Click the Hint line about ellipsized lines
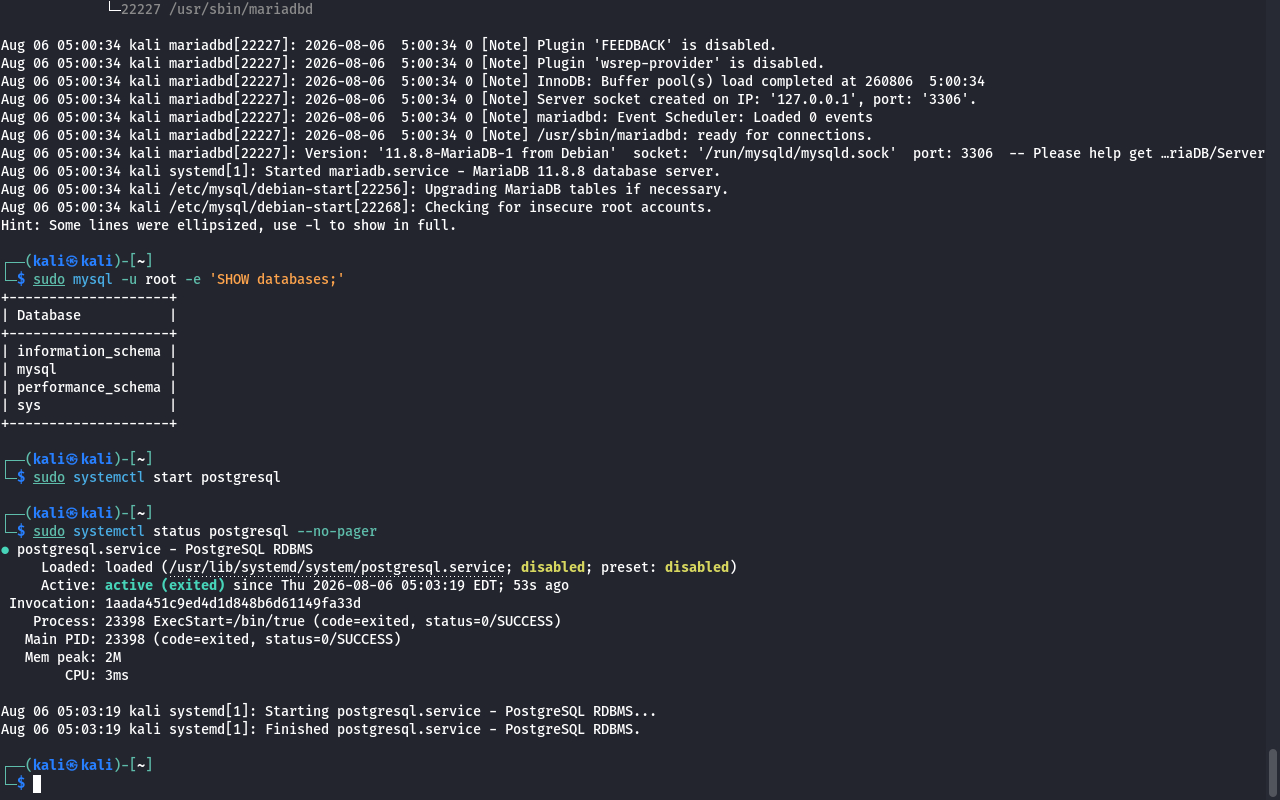This screenshot has height=800, width=1280. (229, 225)
